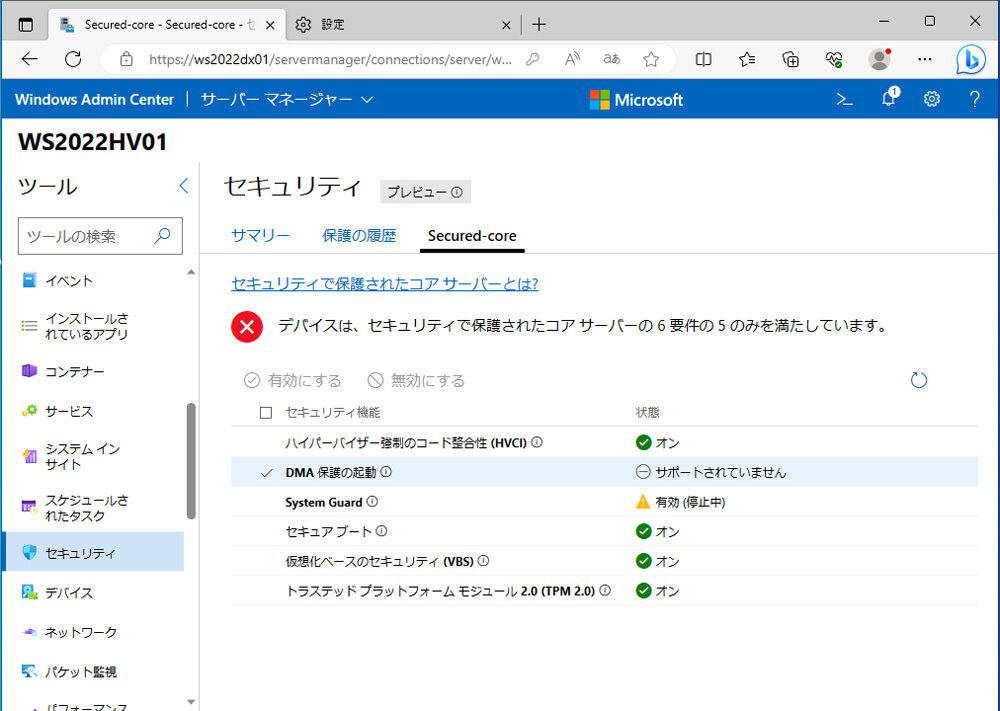Open the サービス tool
This screenshot has width=1000, height=711.
click(x=94, y=411)
